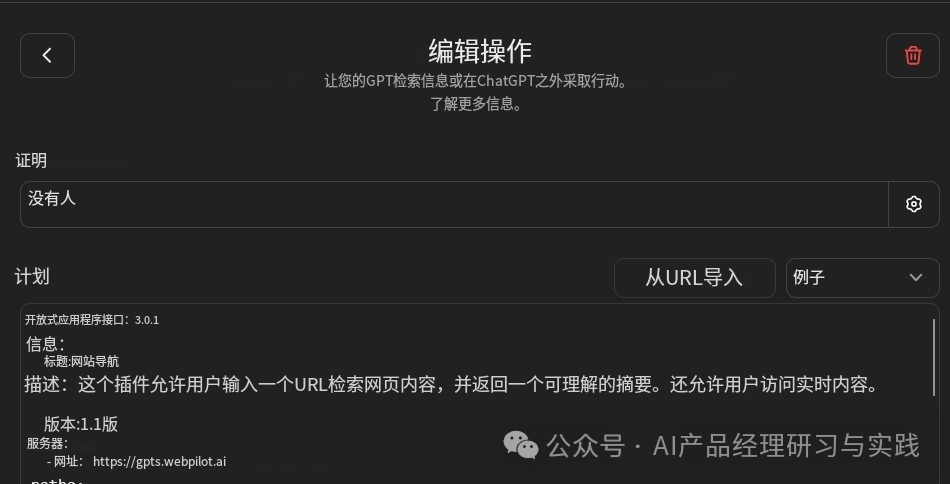This screenshot has height=484, width=950.
Task: Open the 了解更多信息 link
Action: coord(476,104)
